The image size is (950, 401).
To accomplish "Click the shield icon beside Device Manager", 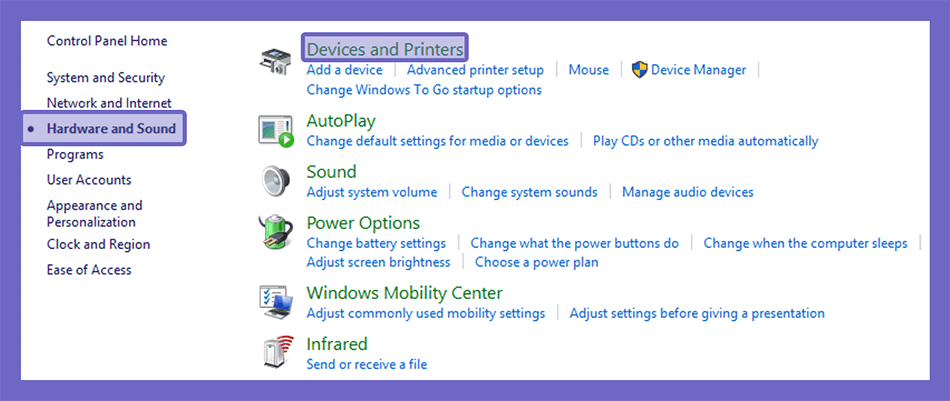I will point(640,70).
